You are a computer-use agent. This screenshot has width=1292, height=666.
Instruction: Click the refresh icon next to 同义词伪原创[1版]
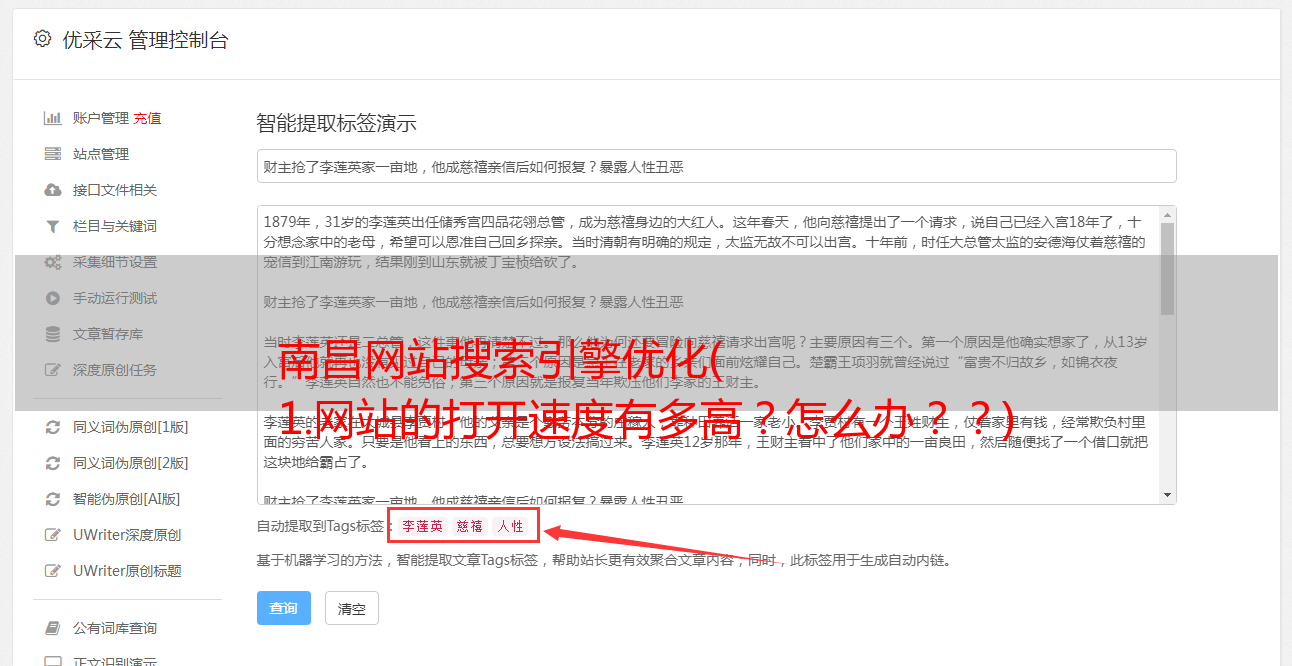click(x=53, y=427)
